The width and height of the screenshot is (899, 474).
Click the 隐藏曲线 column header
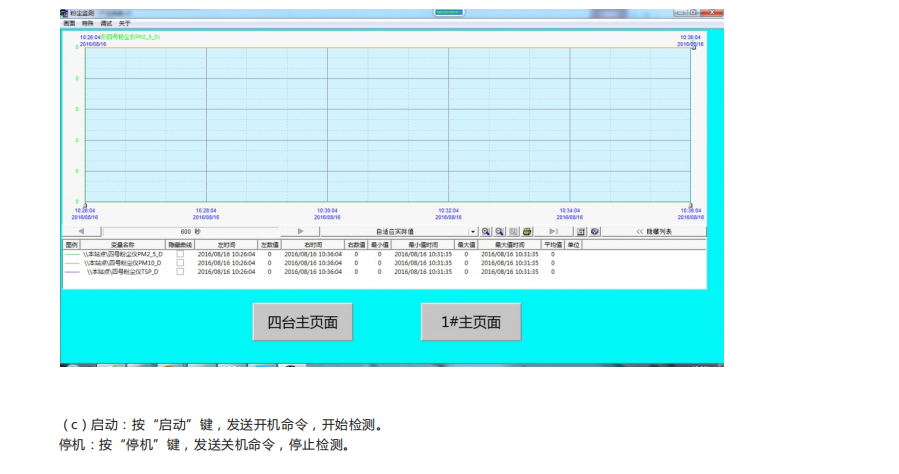coord(180,245)
